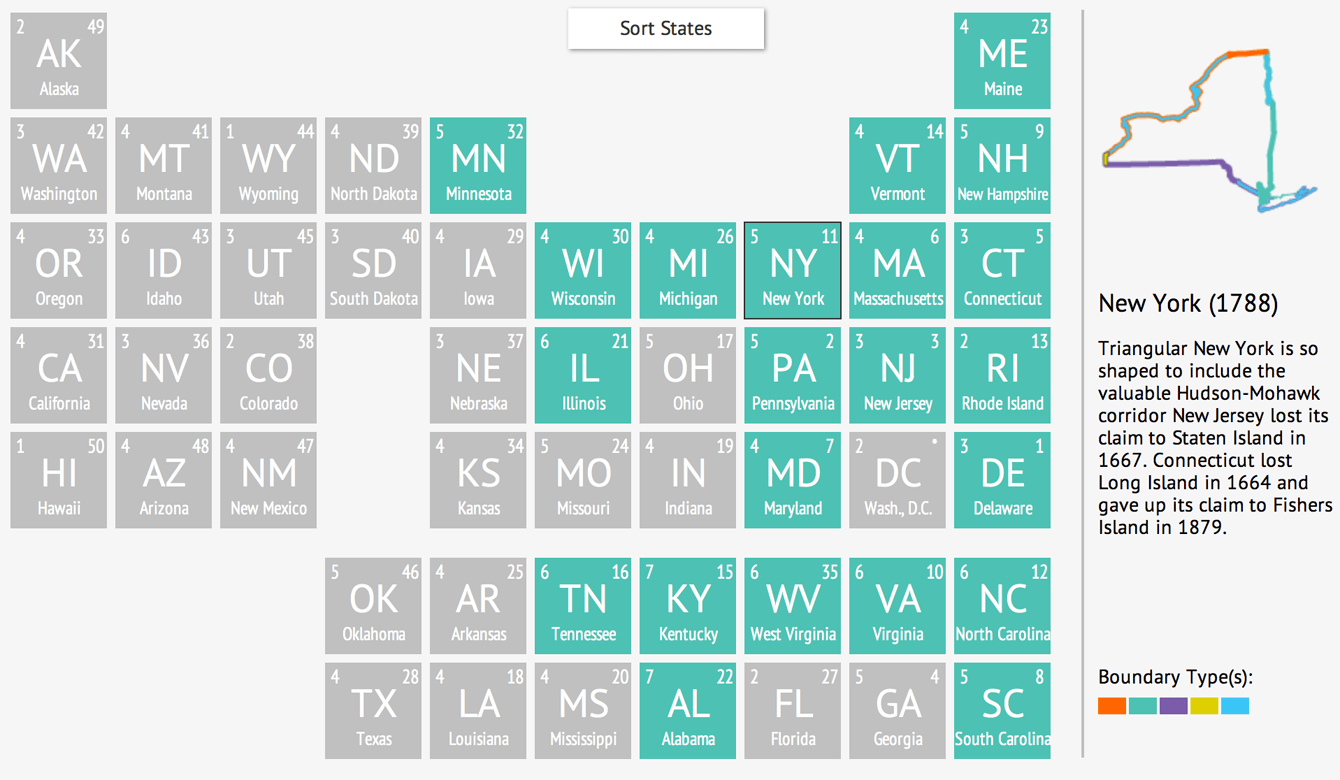
Task: Click the Boundary Type(s) label
Action: point(1175,677)
